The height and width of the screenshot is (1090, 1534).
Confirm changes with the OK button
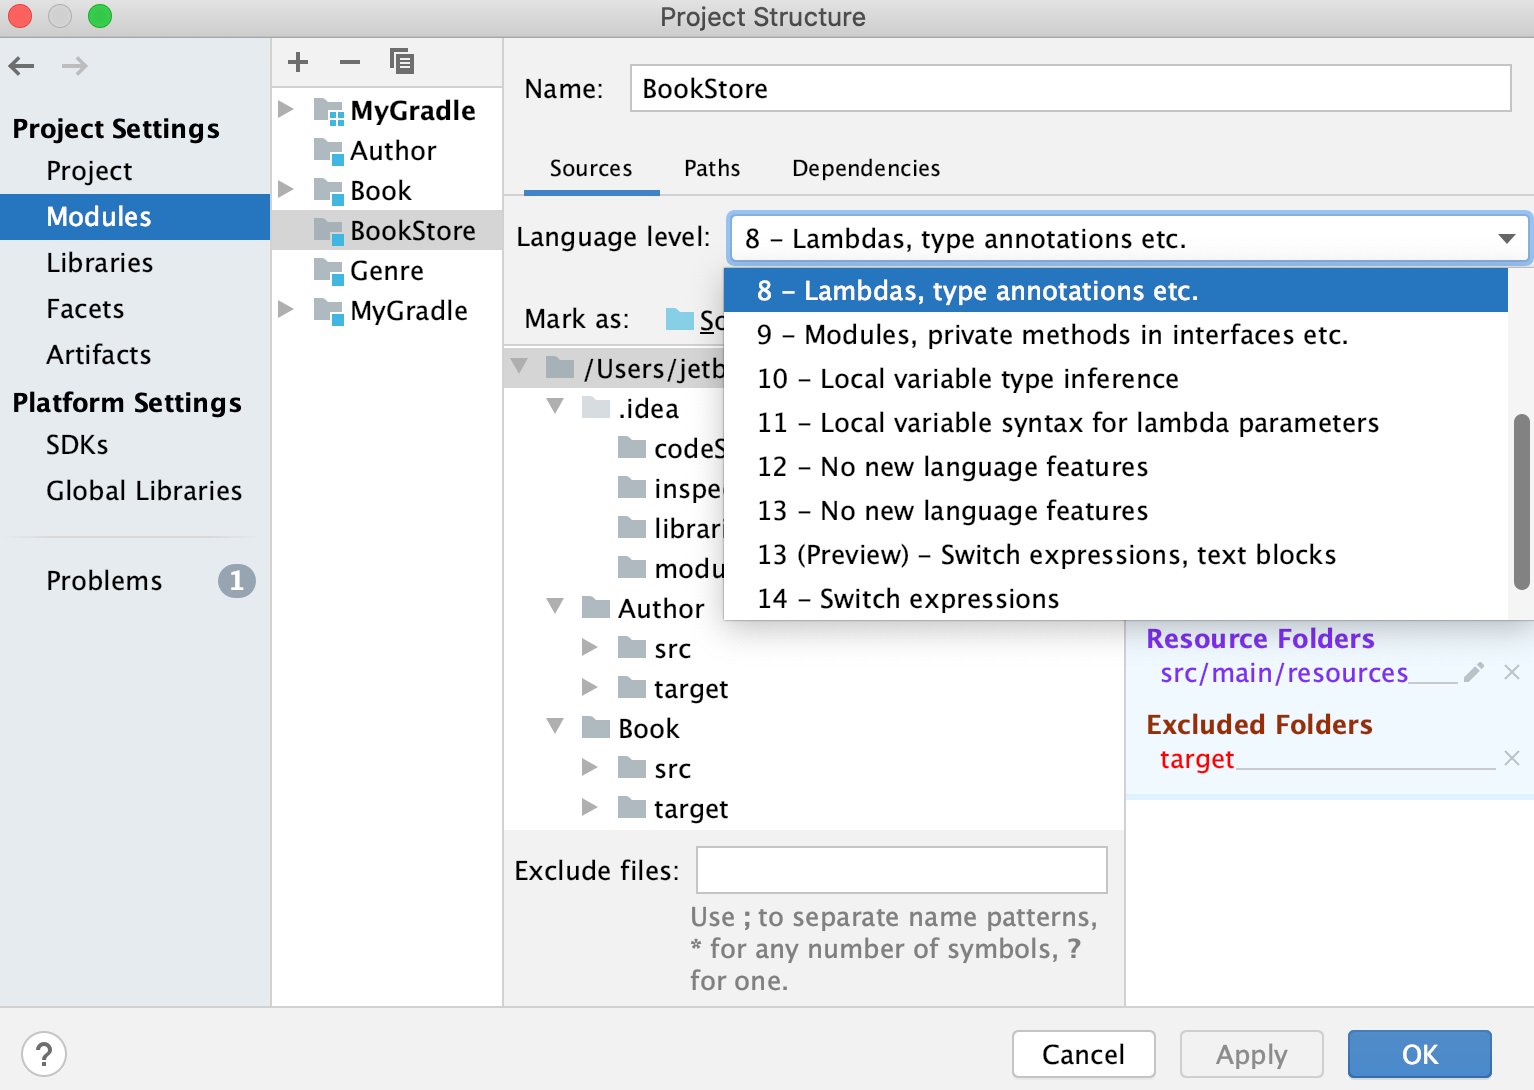coord(1418,1053)
